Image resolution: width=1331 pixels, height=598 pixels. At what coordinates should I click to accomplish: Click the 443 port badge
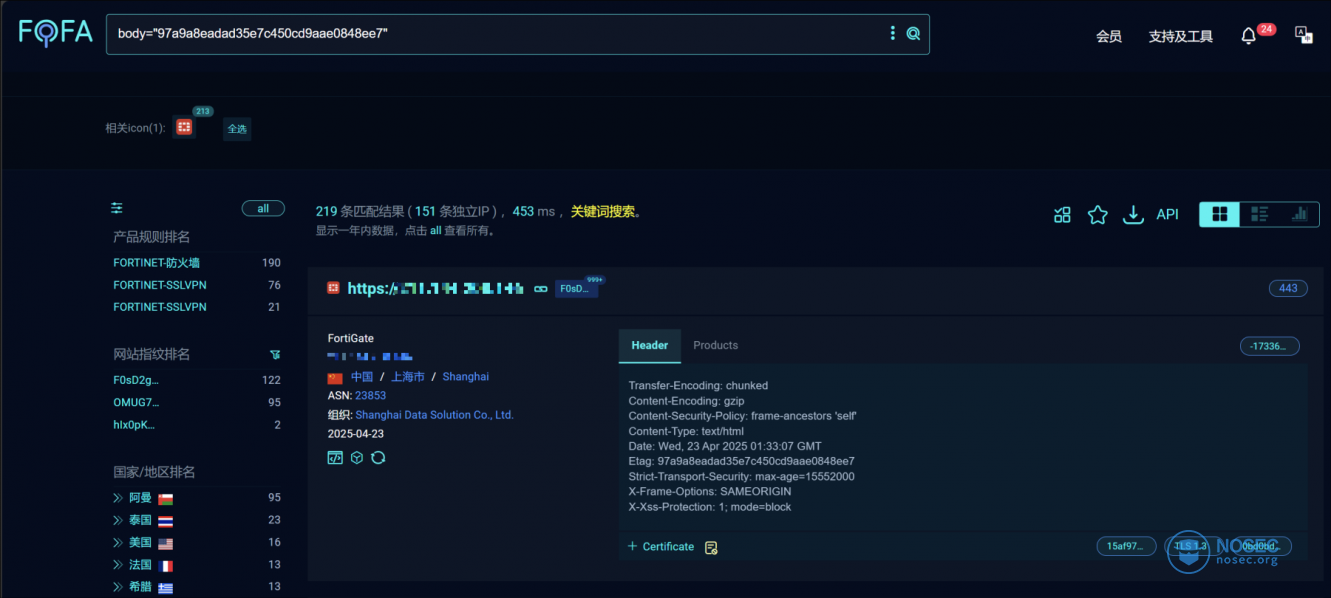coord(1288,288)
